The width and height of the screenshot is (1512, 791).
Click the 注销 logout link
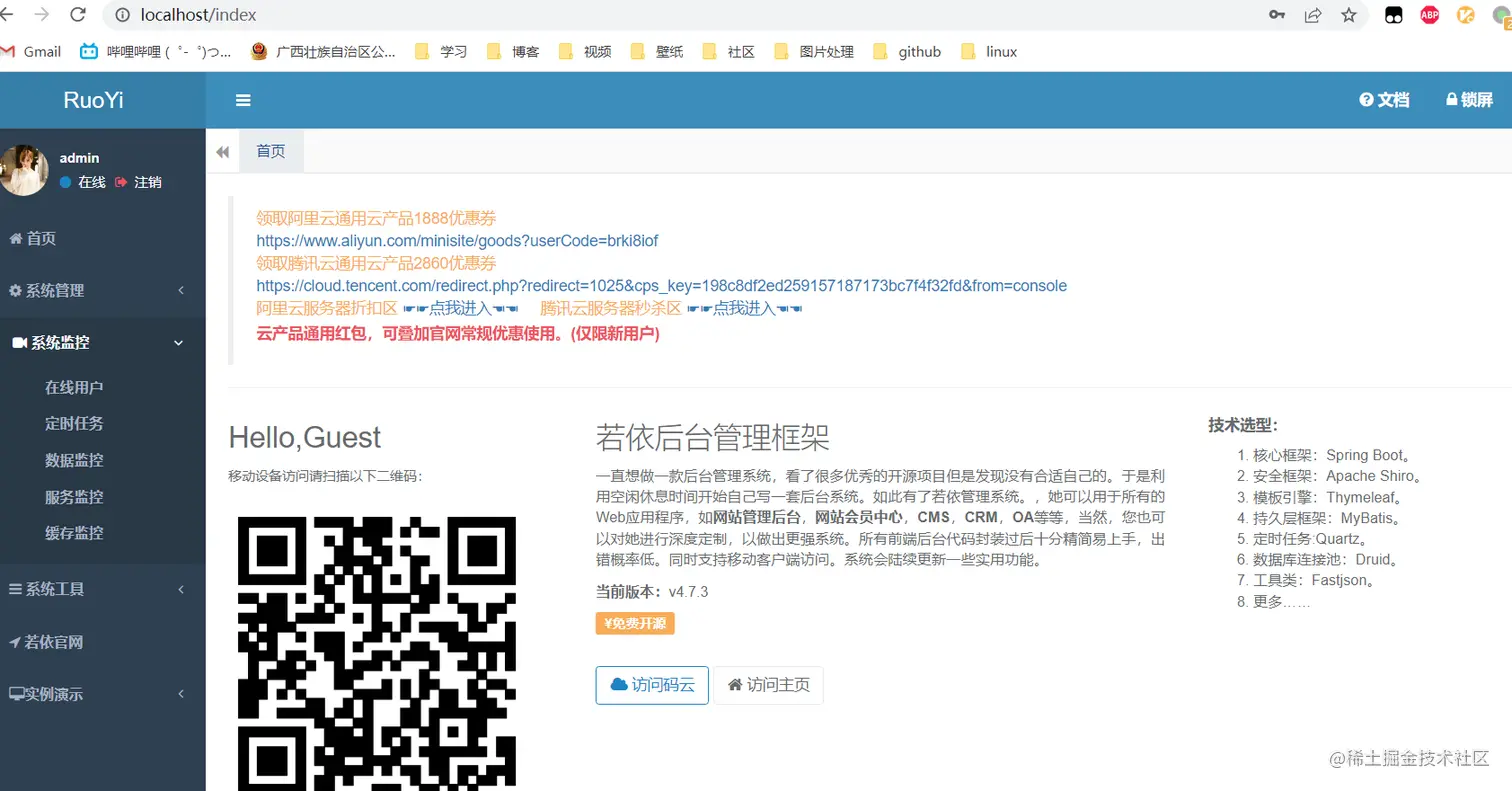coord(139,182)
